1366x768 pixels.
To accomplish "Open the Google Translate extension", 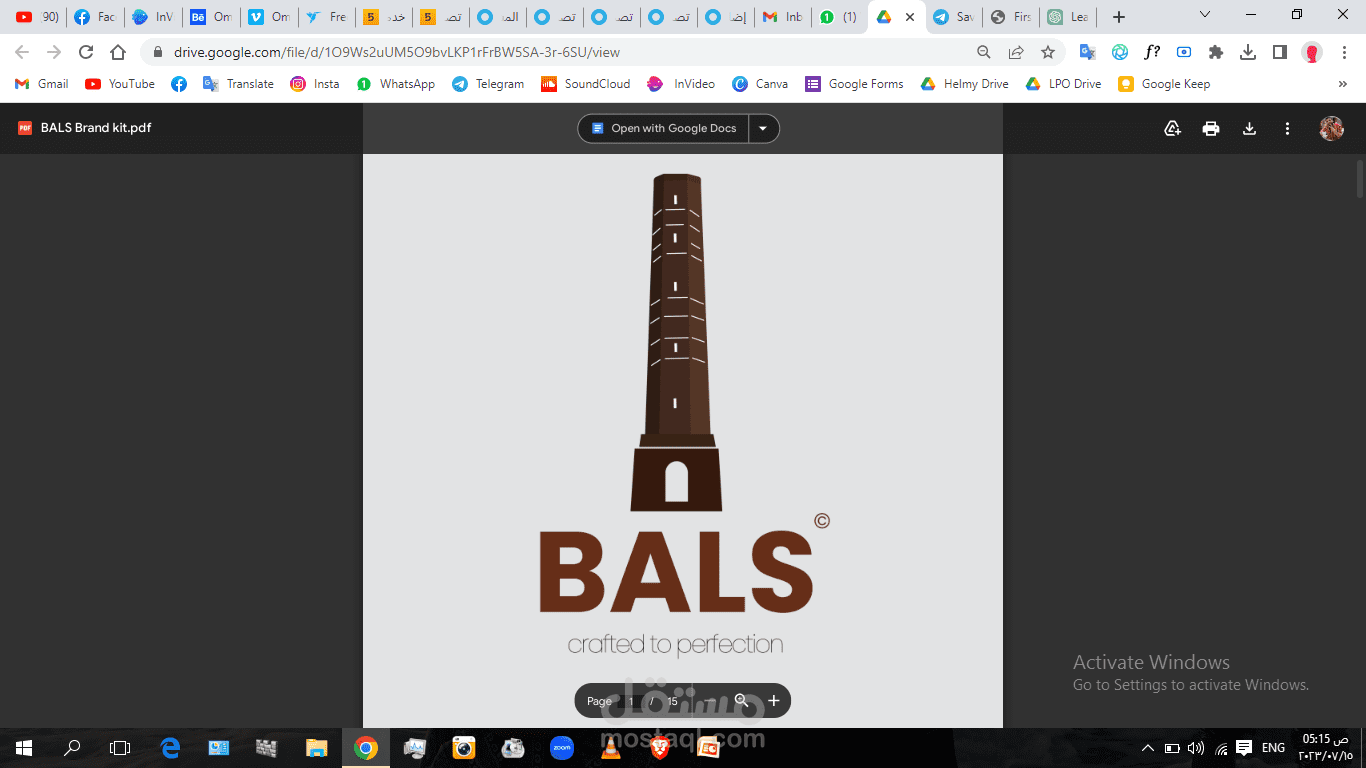I will click(1087, 52).
